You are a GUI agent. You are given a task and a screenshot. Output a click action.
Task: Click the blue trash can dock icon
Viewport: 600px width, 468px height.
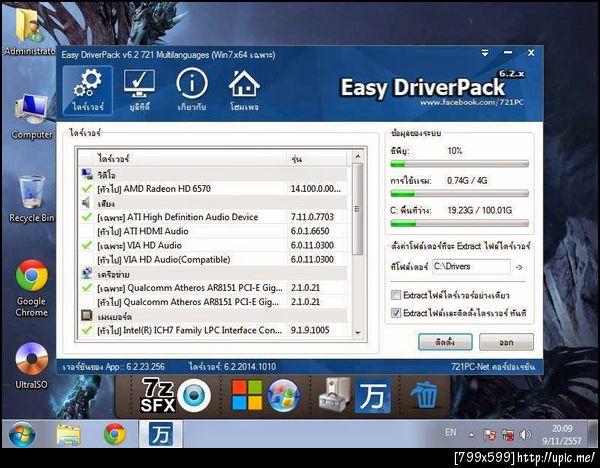[x=424, y=395]
